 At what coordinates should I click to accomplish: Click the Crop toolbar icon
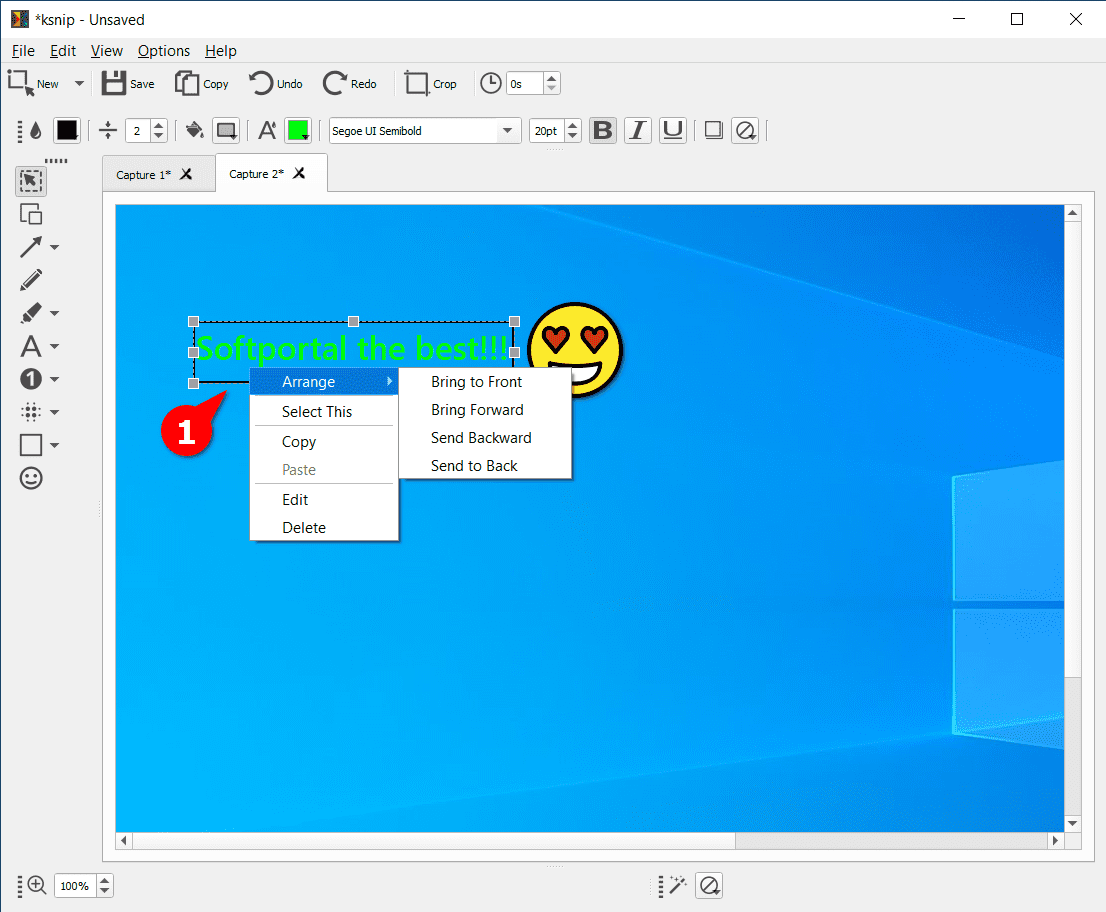(x=417, y=83)
